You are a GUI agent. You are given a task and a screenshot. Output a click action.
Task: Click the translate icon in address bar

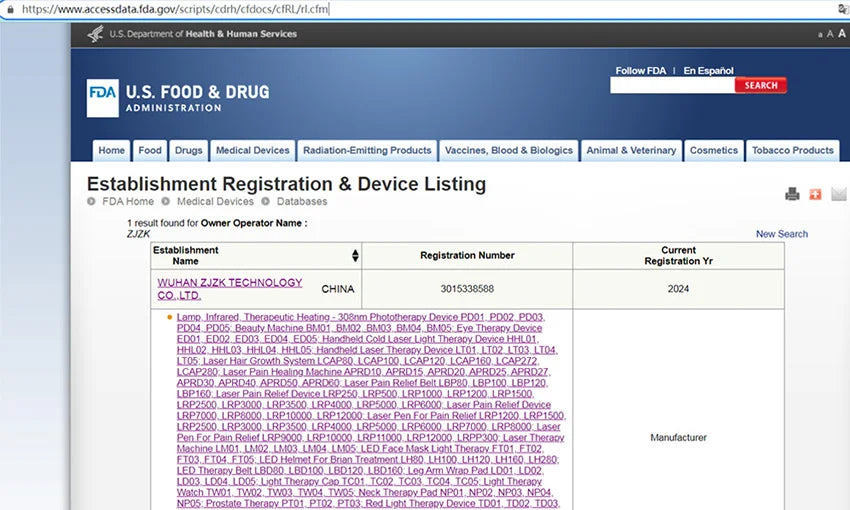[843, 9]
